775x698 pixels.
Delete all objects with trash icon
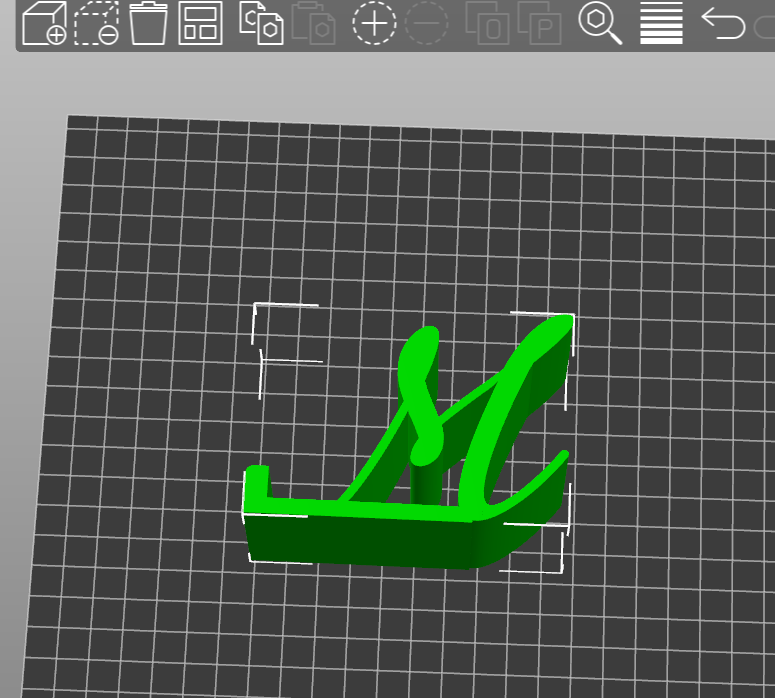coord(148,23)
